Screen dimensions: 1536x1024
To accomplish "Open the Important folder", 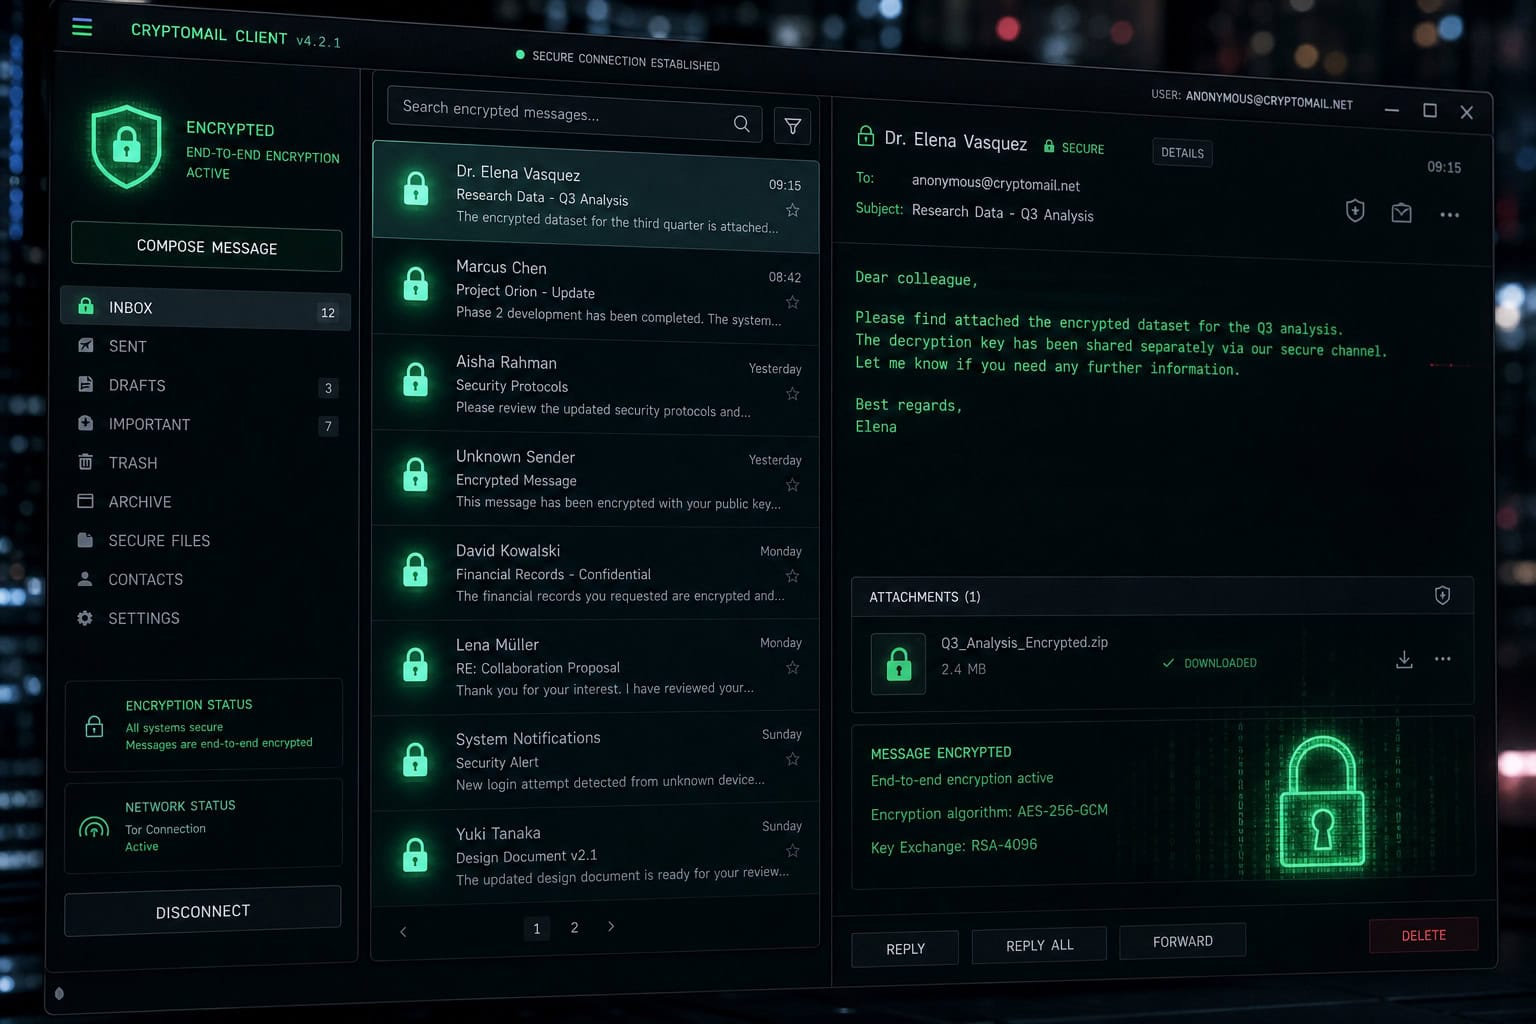I will pos(206,424).
